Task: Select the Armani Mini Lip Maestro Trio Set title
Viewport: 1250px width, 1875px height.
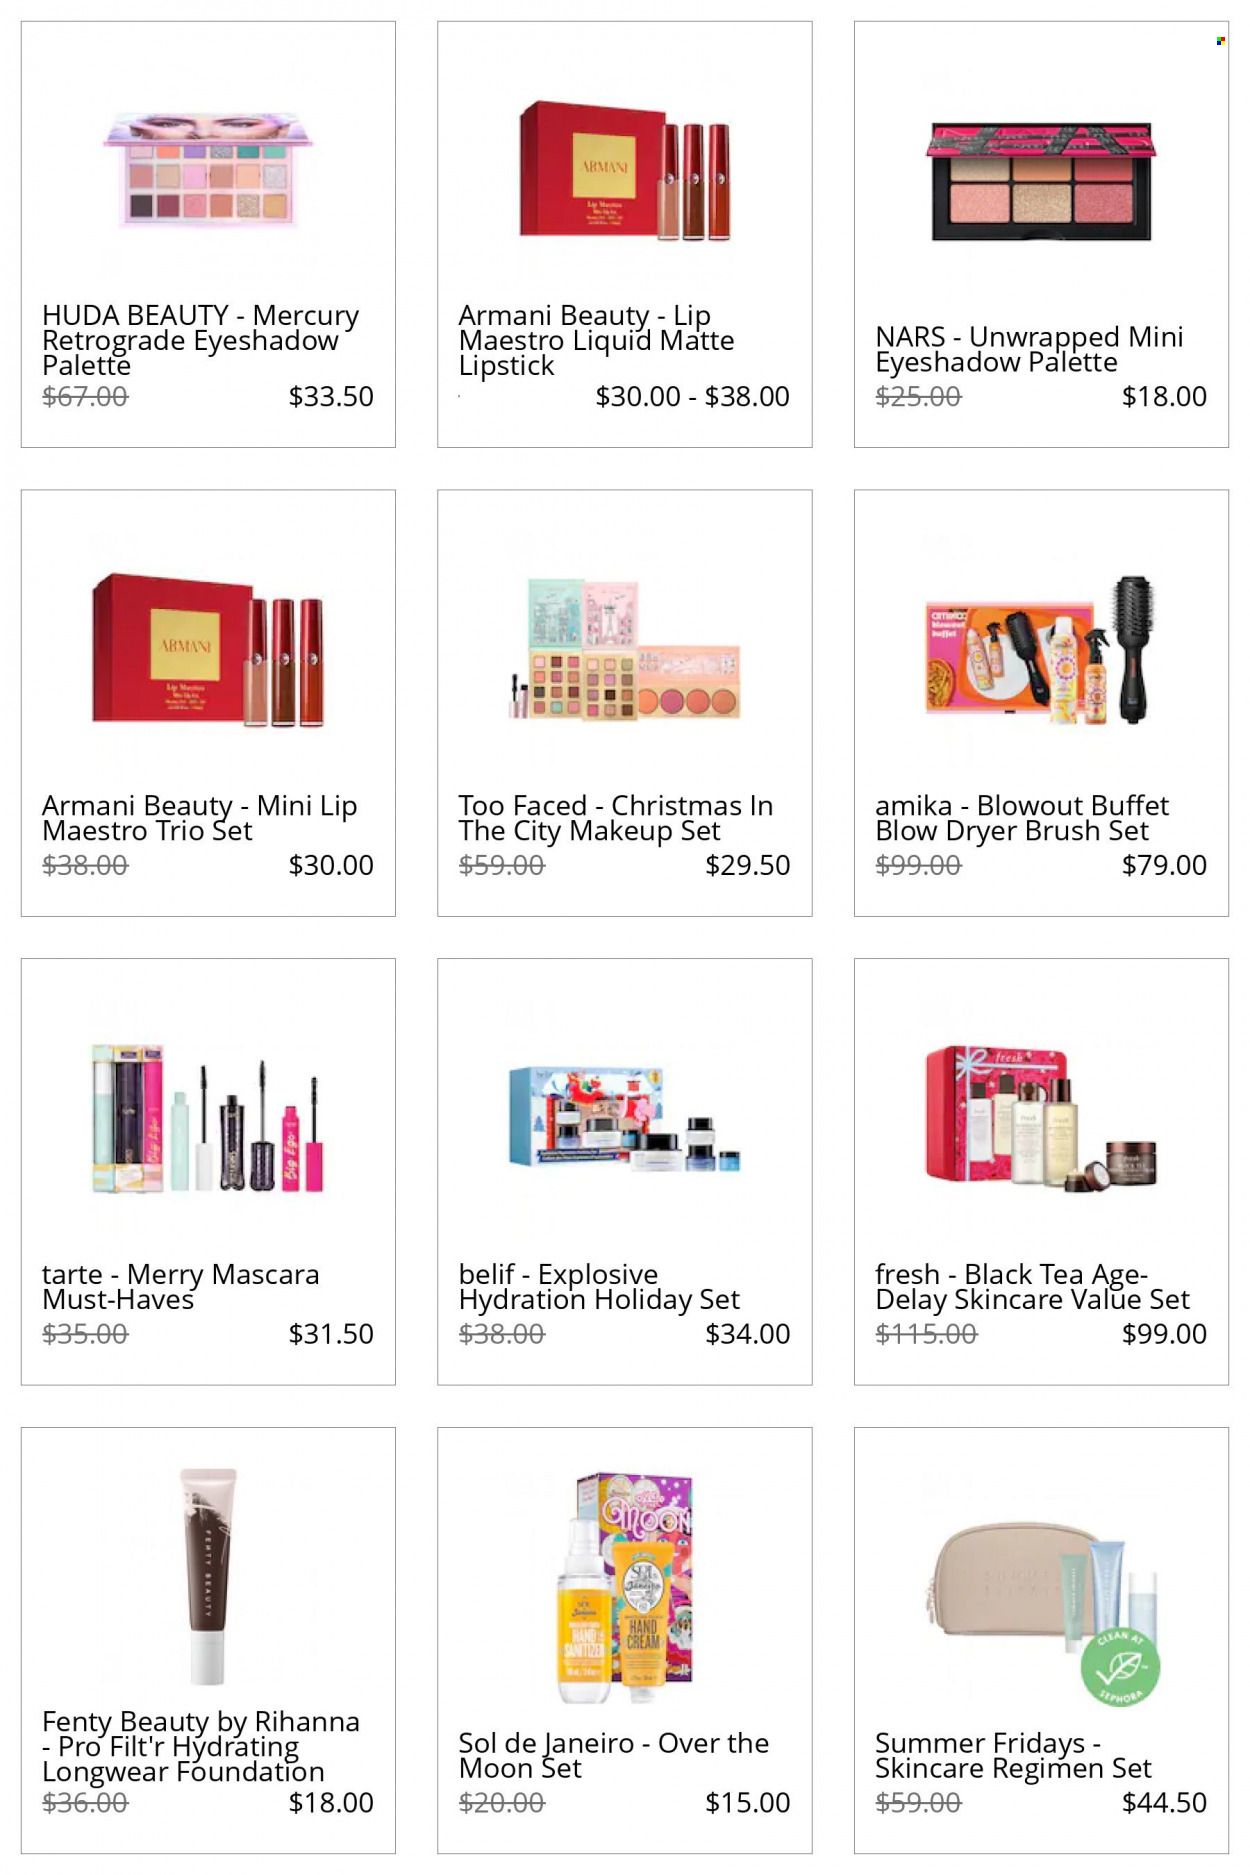Action: (199, 818)
